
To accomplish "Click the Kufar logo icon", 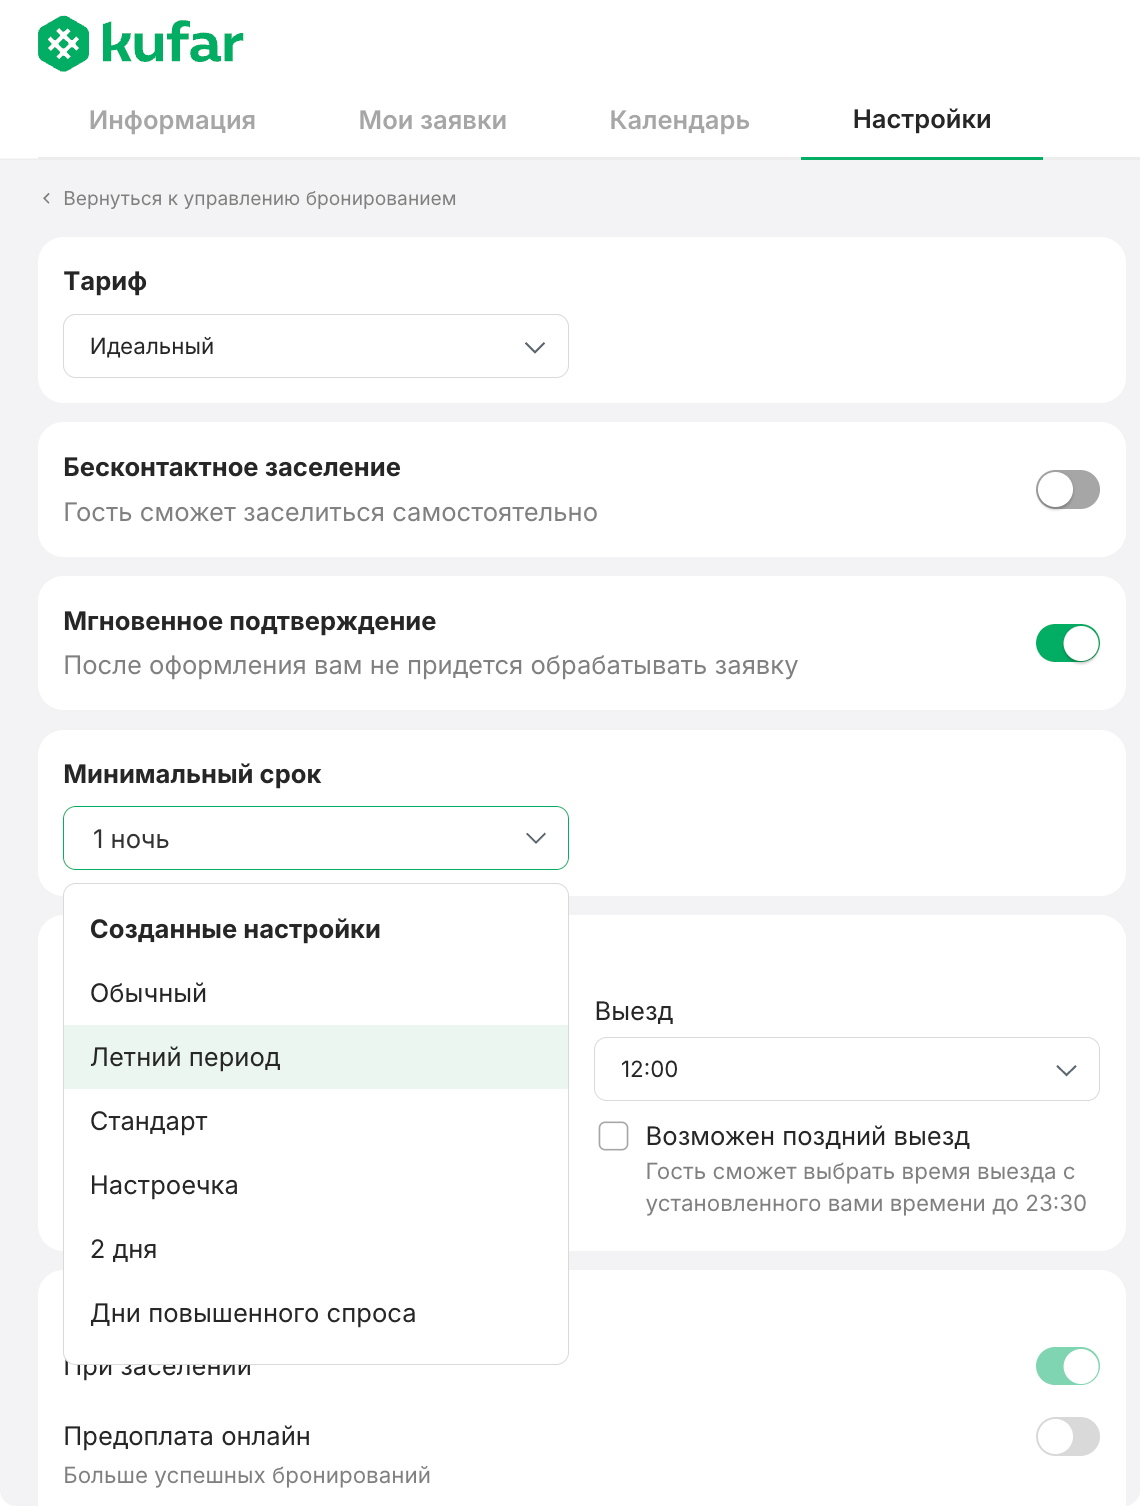I will pos(64,44).
